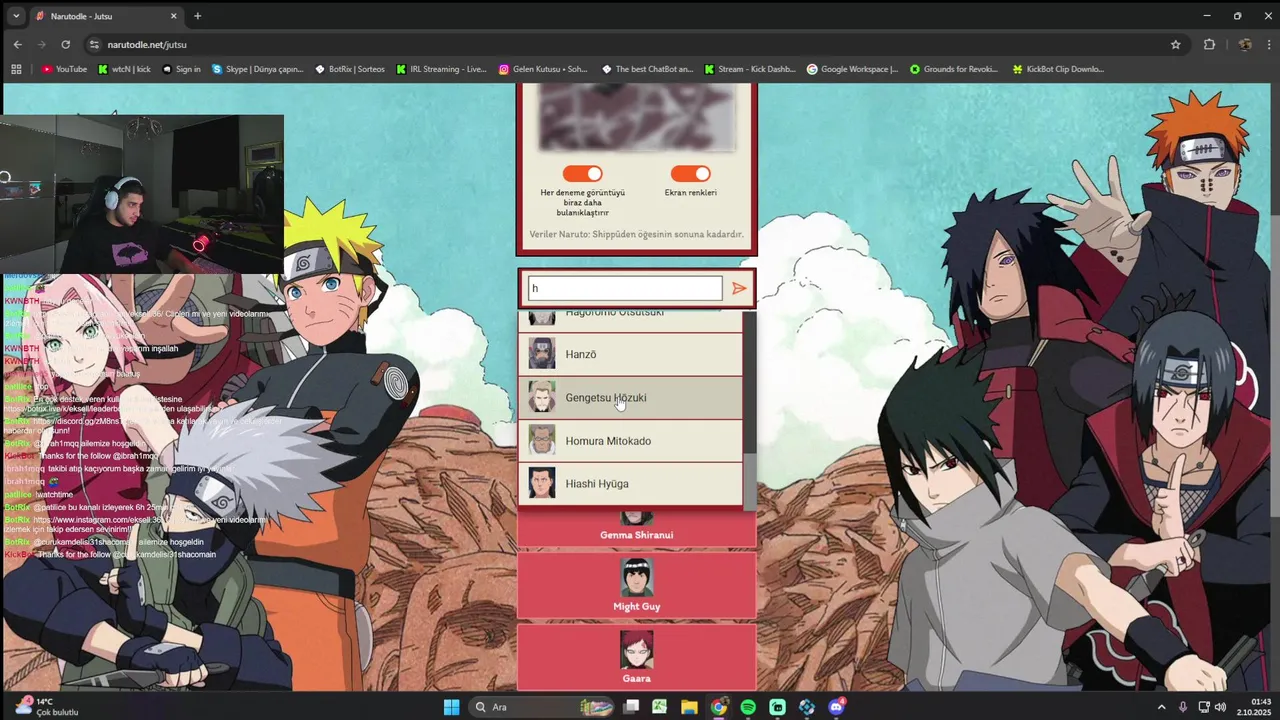
Task: Open the KickBot Clip Download bookmark
Action: click(1058, 69)
